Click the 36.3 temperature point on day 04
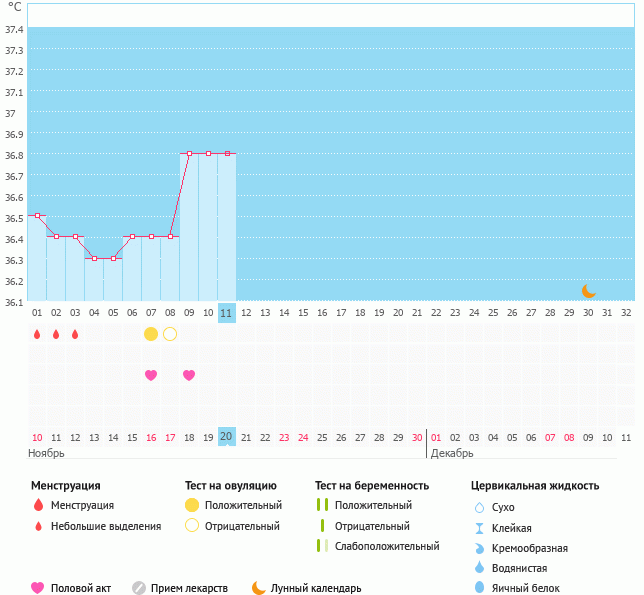644x595 pixels. pyautogui.click(x=94, y=258)
